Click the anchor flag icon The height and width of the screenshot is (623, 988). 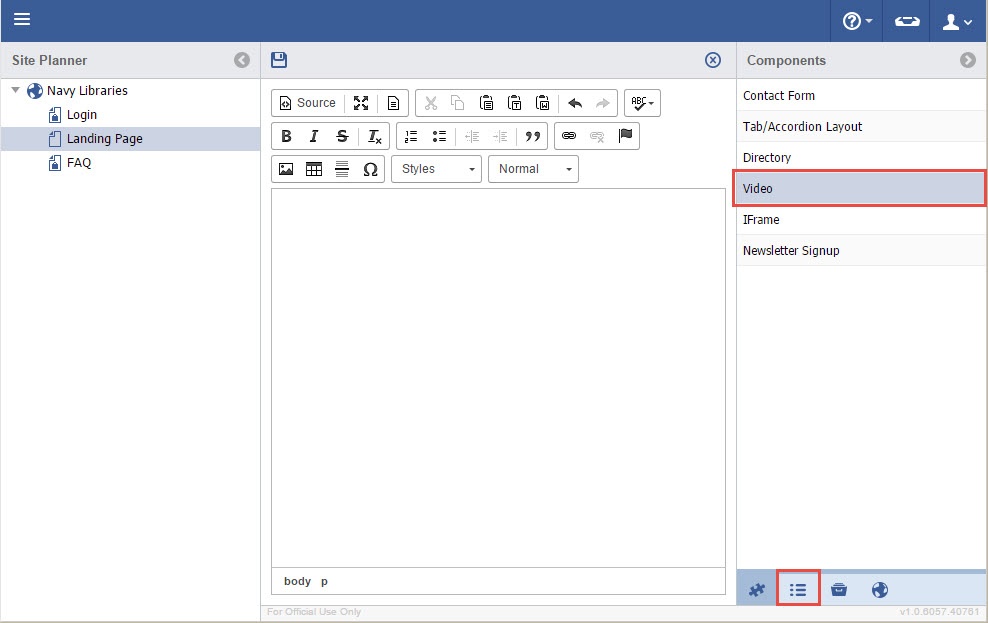click(x=625, y=136)
